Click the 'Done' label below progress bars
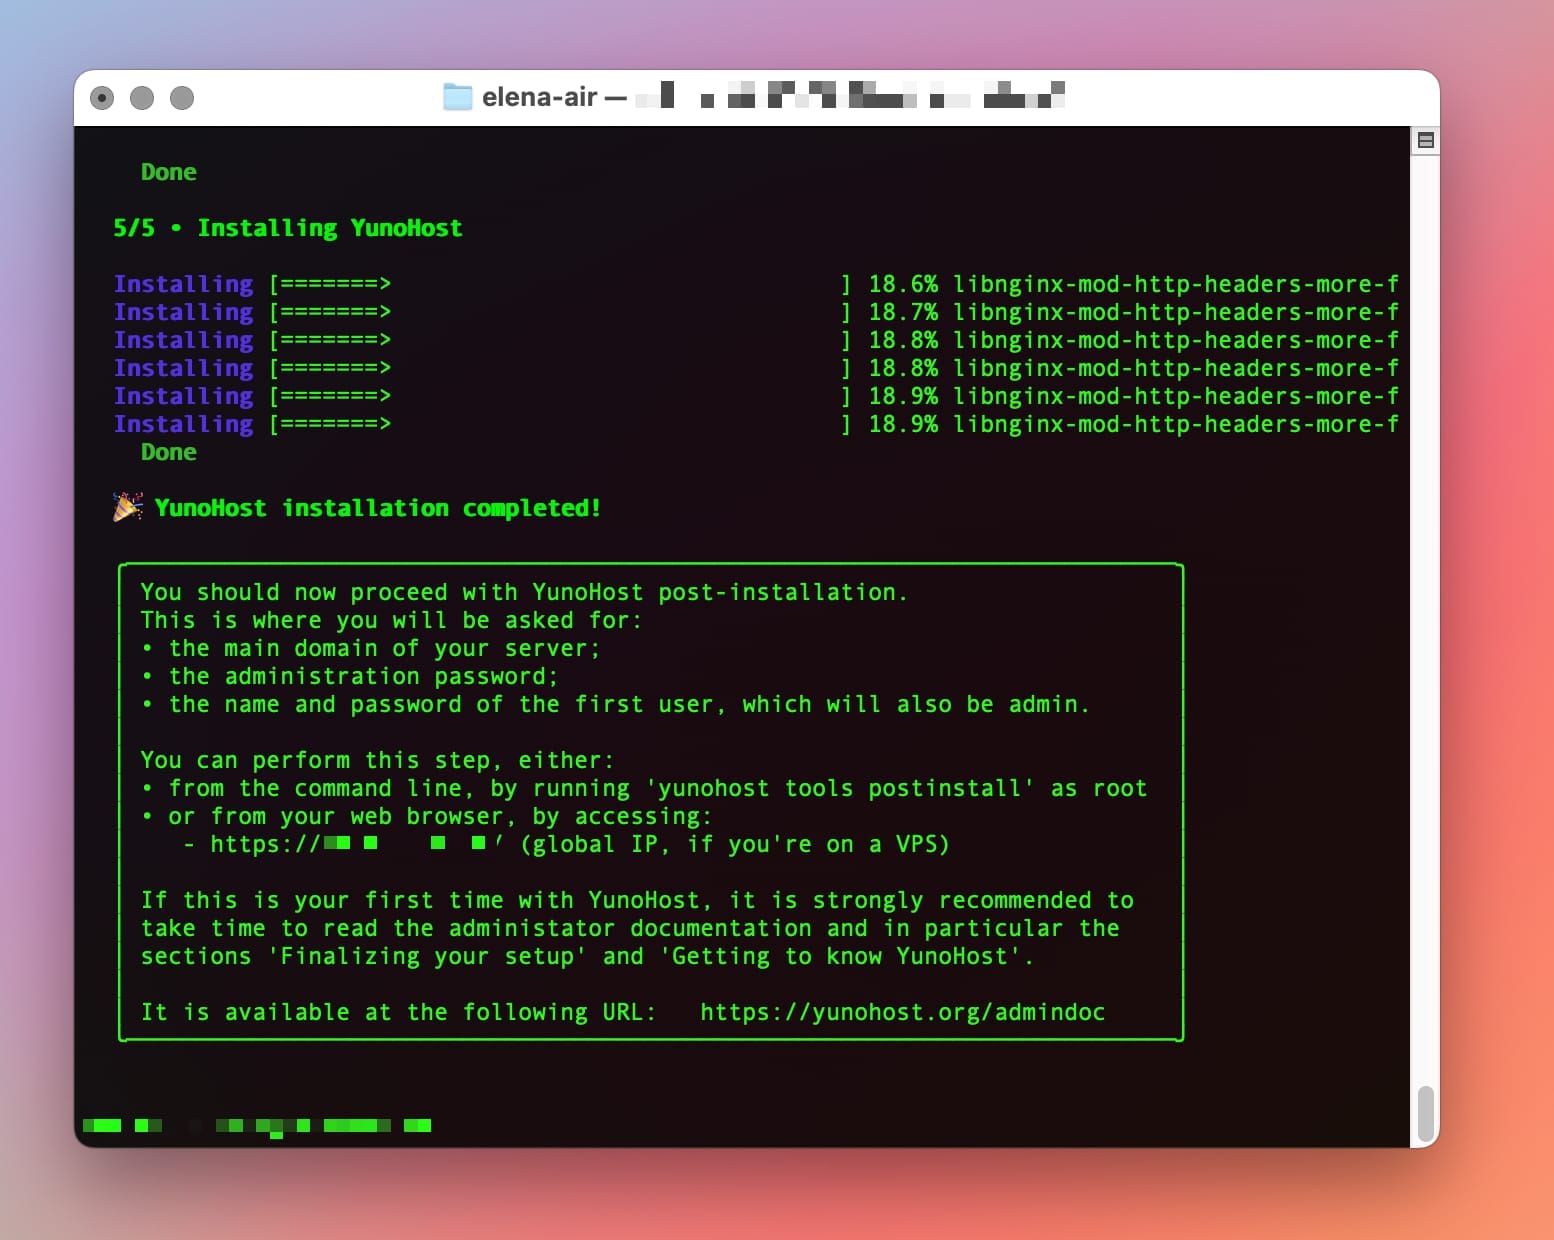 (167, 452)
